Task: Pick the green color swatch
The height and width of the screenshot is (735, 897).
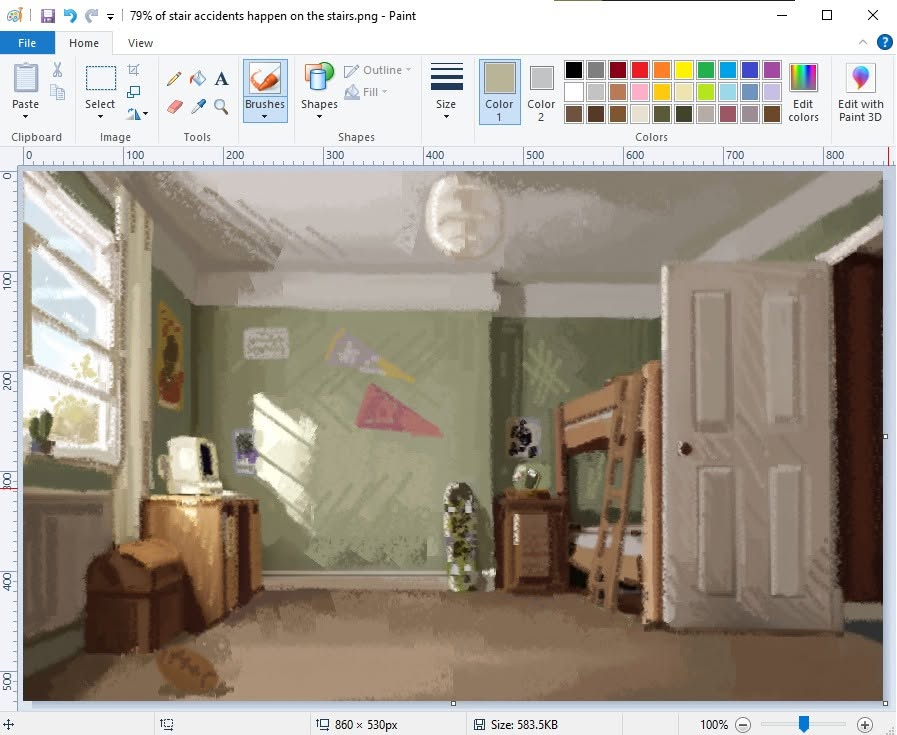Action: pos(706,70)
